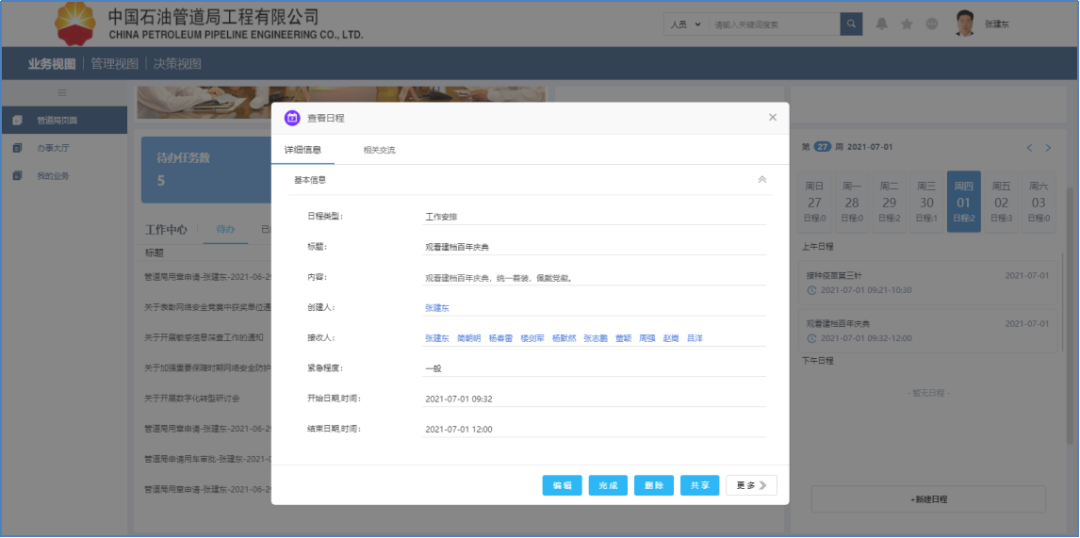Click recipient link 简朝明
The width and height of the screenshot is (1080, 538).
[x=469, y=338]
